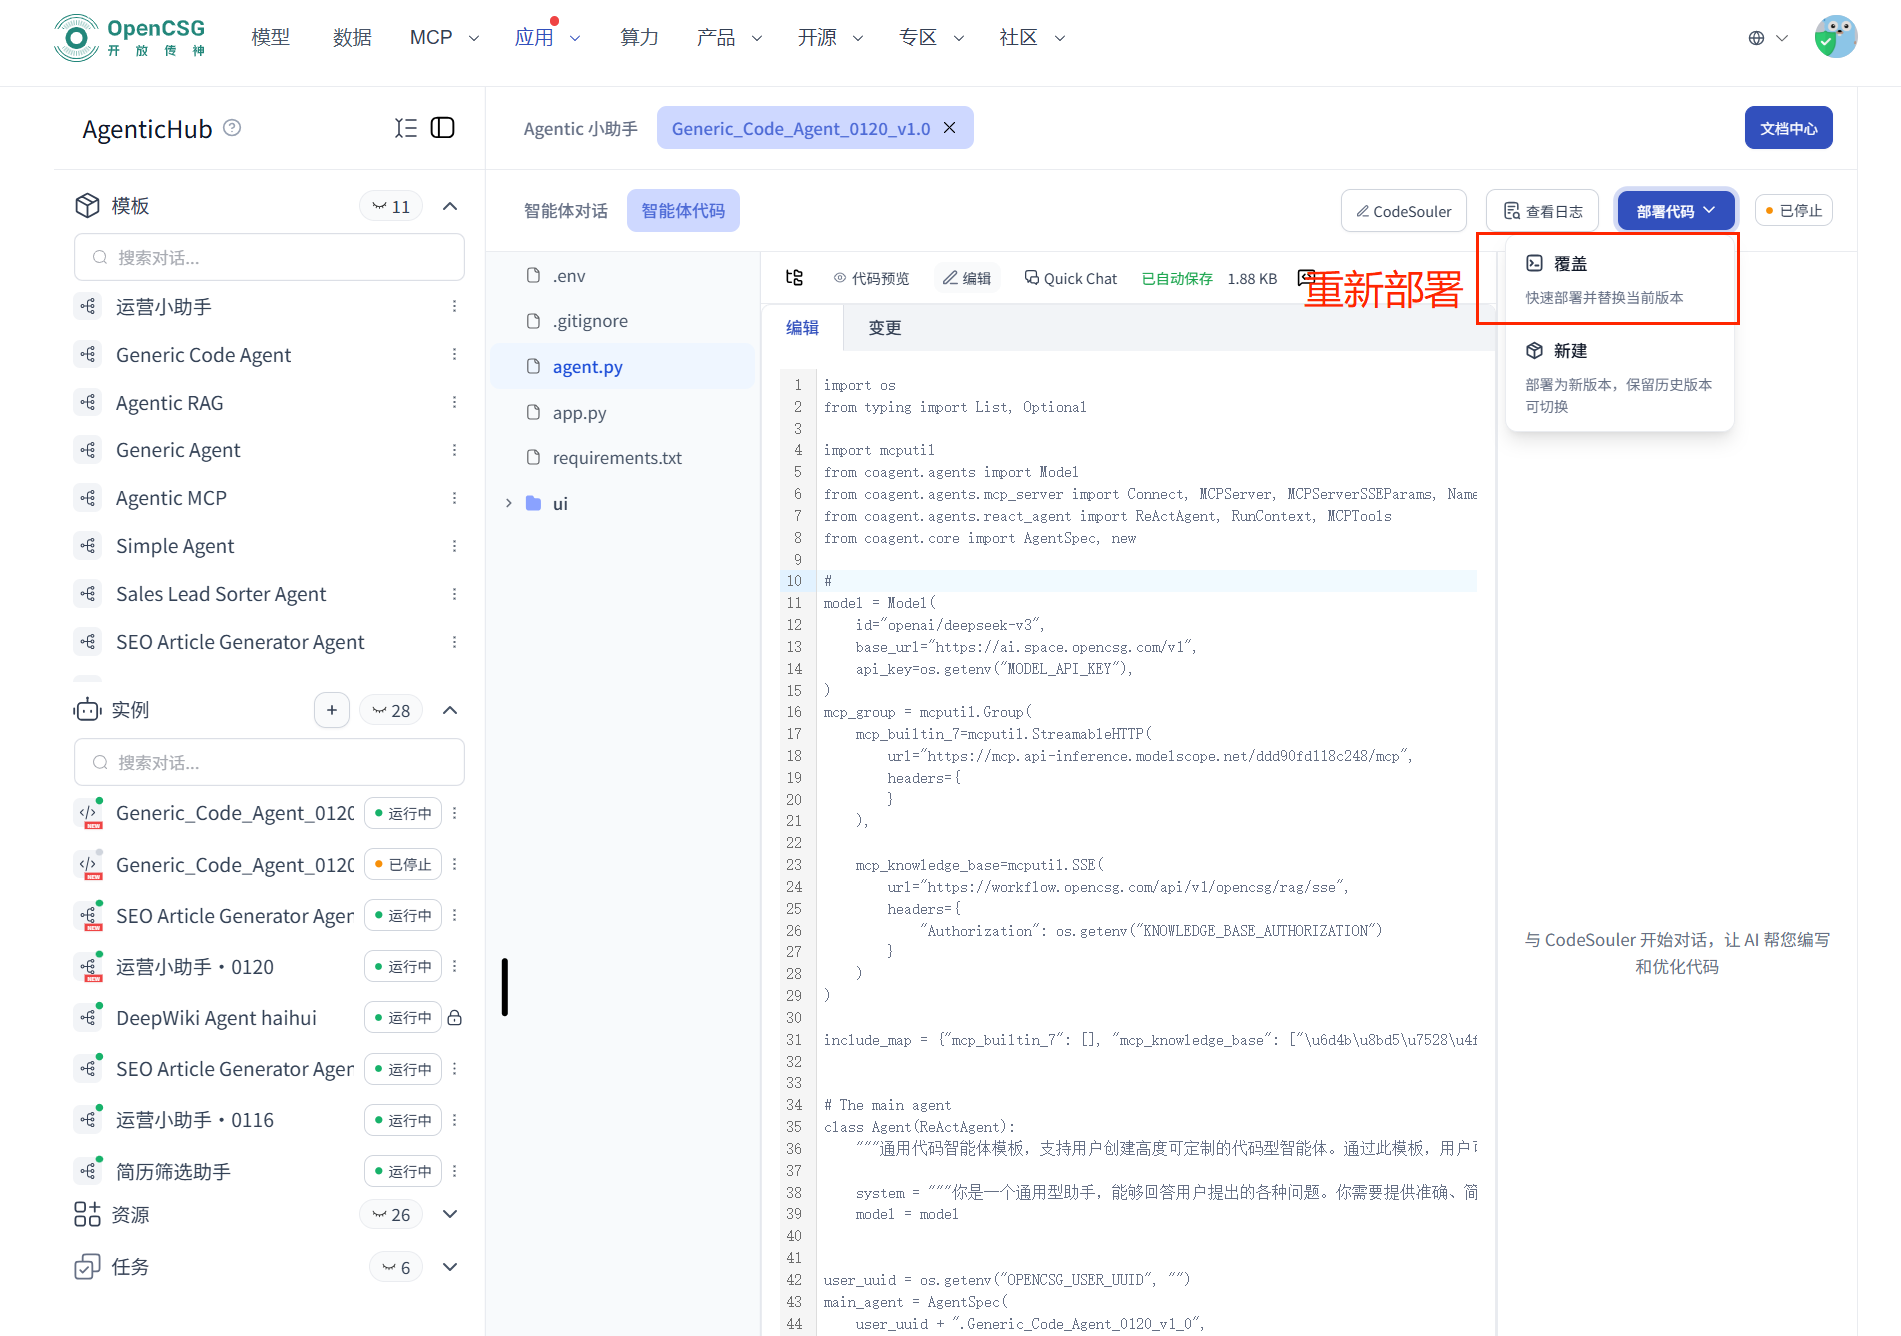Close the Generic_Code_Agent_0120_v1.0 tab

pos(950,128)
